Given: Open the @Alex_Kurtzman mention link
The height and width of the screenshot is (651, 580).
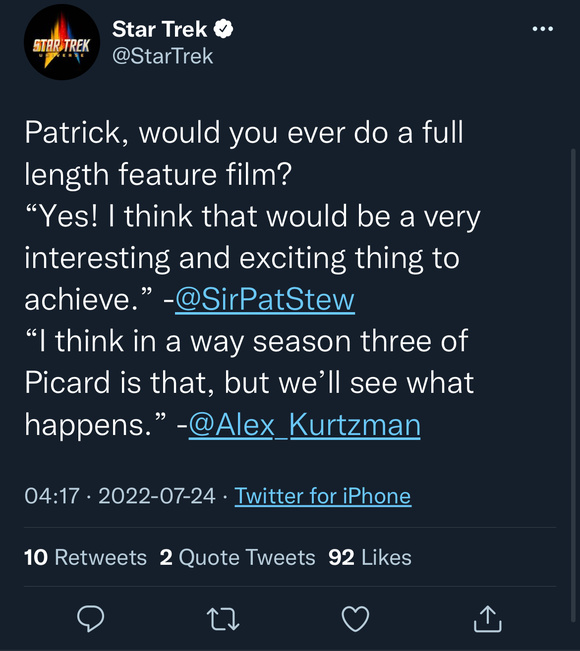Looking at the screenshot, I should [304, 425].
